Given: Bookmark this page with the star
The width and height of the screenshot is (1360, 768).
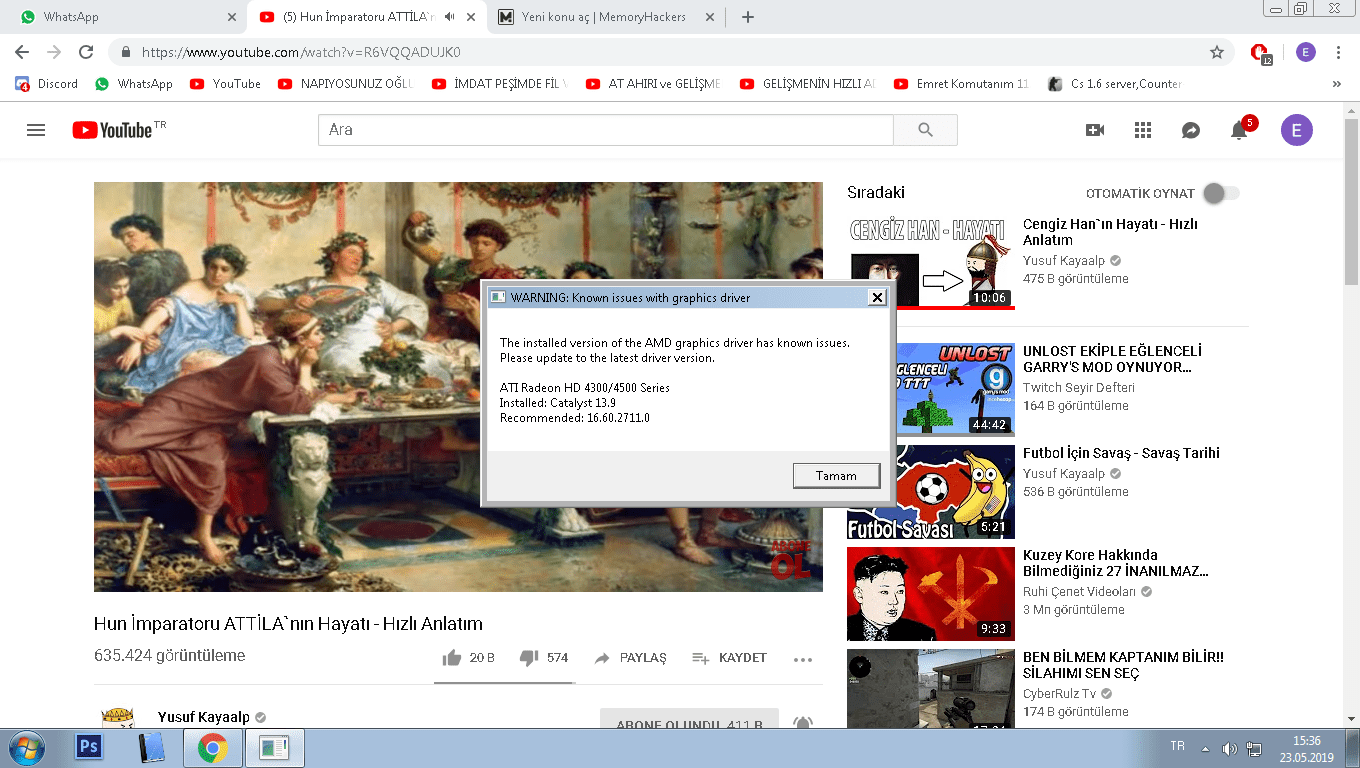Looking at the screenshot, I should (x=1217, y=52).
